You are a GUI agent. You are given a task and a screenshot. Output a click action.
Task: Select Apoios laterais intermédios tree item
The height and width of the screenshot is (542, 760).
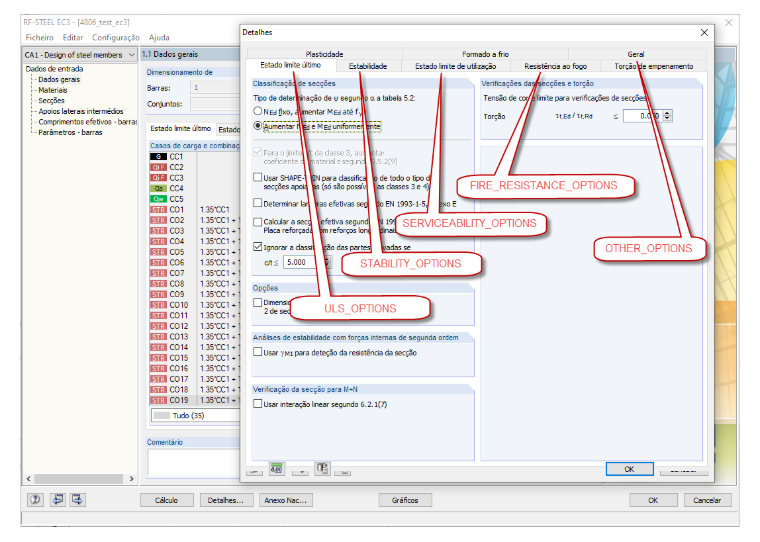click(81, 111)
